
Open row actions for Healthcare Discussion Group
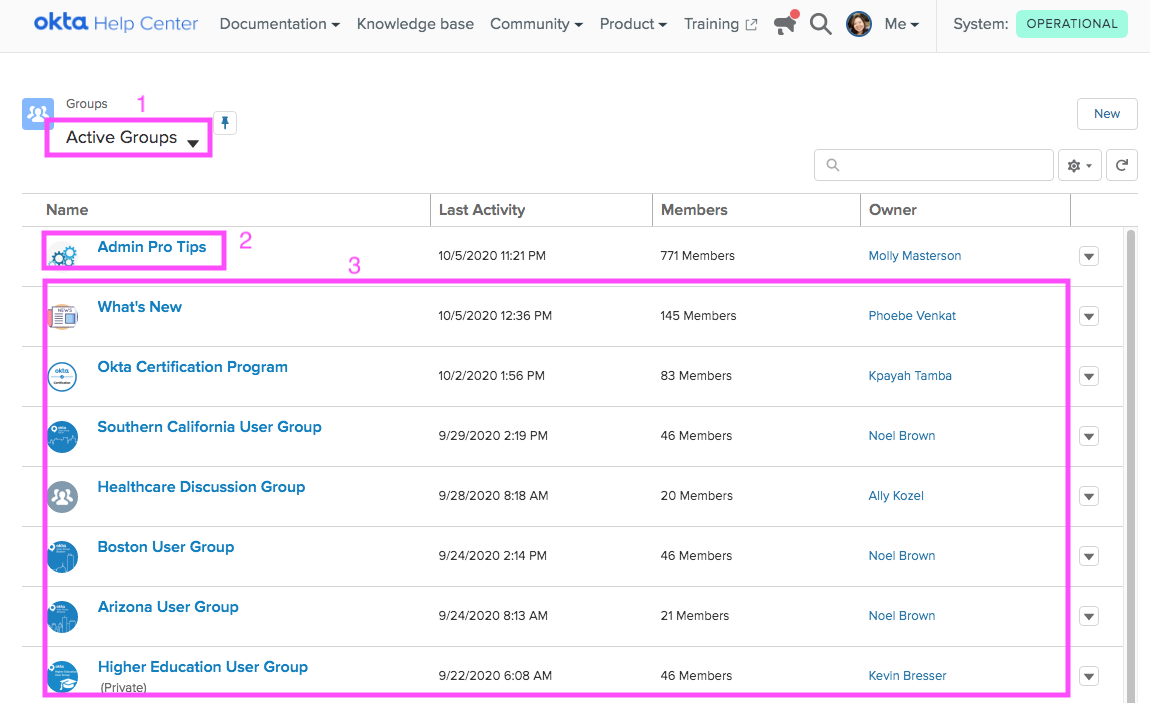1089,496
